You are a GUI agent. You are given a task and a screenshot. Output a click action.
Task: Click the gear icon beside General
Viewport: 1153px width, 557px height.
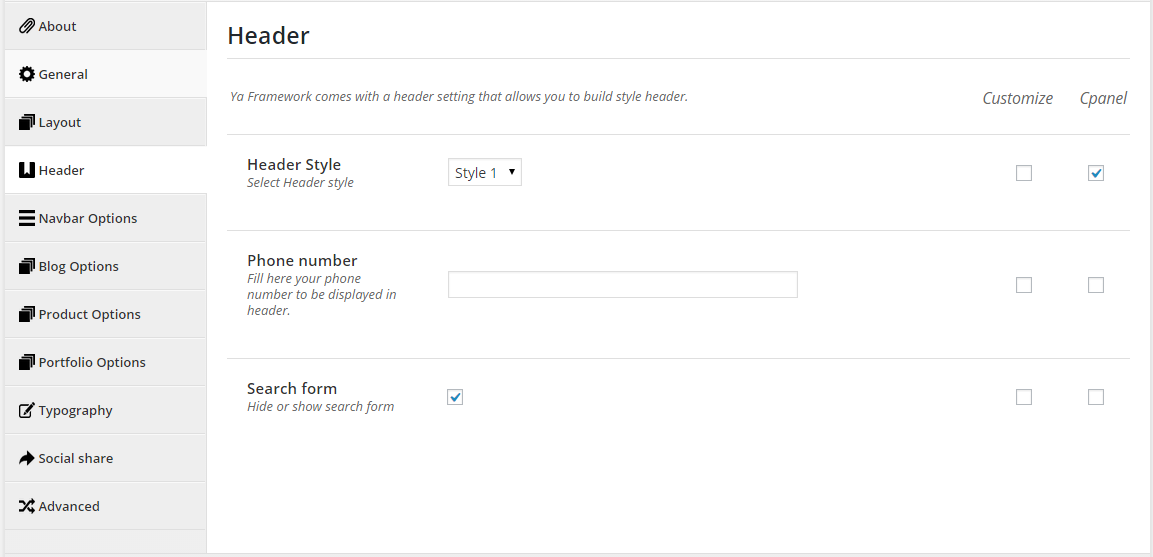tap(26, 74)
